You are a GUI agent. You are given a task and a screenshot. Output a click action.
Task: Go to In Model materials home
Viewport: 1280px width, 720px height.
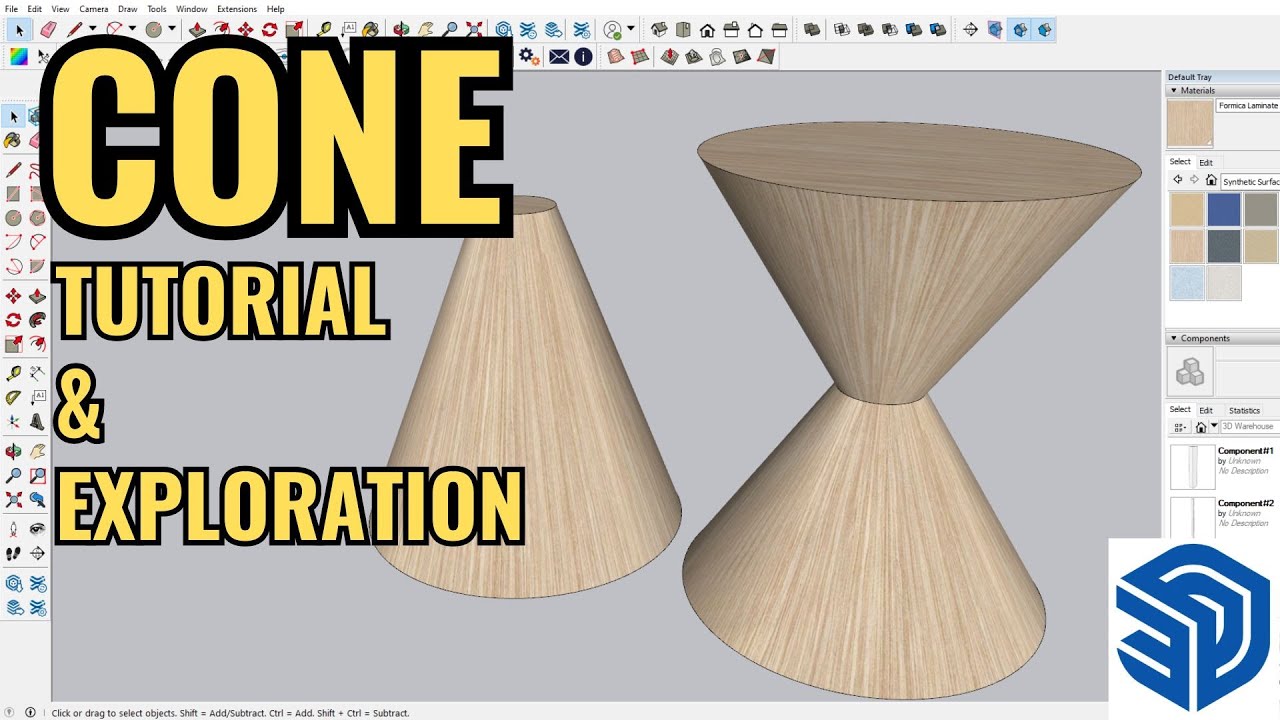pos(1211,180)
